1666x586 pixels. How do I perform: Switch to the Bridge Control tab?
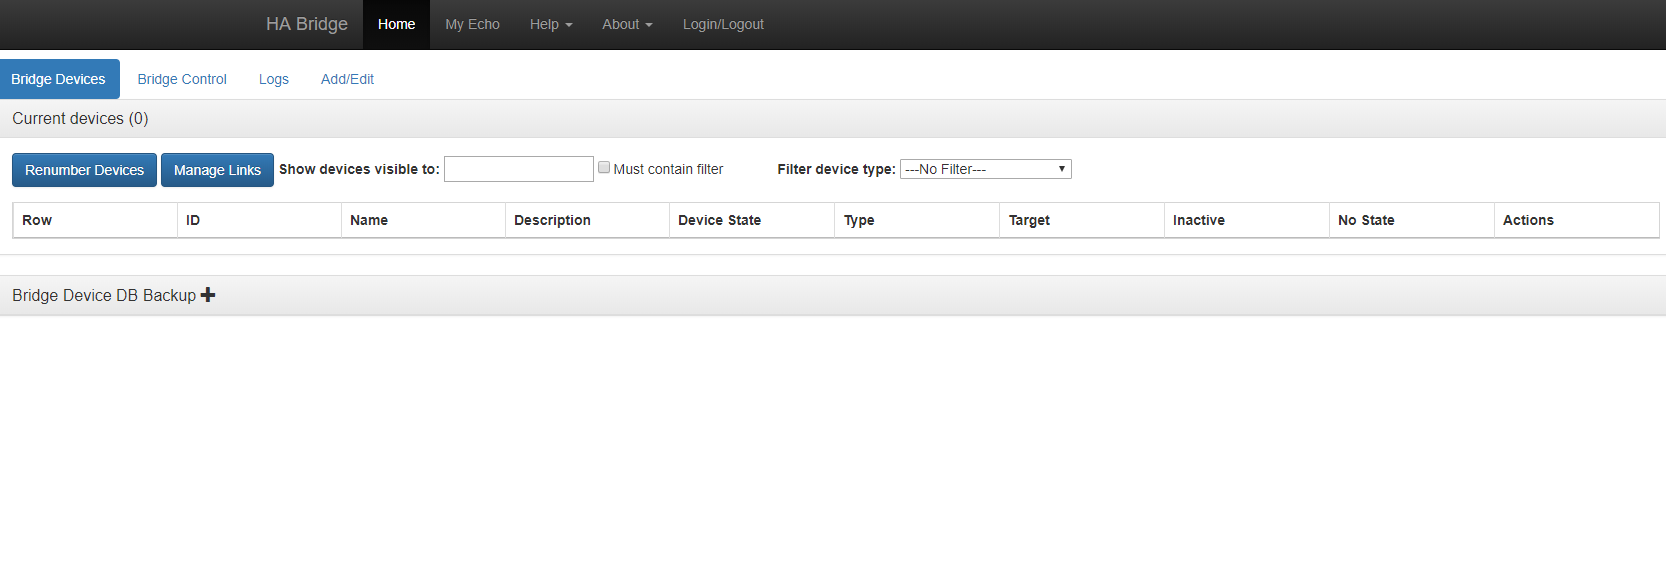(x=182, y=79)
